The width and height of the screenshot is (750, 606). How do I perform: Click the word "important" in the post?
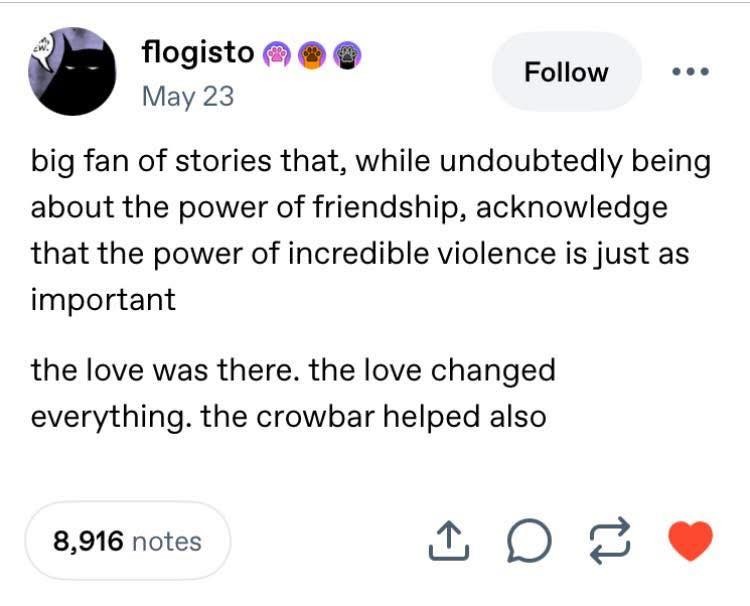click(x=103, y=300)
